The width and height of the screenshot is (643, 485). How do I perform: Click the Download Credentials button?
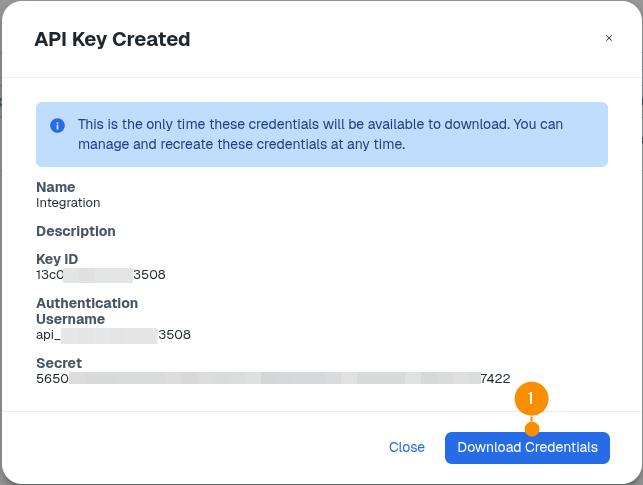[527, 447]
